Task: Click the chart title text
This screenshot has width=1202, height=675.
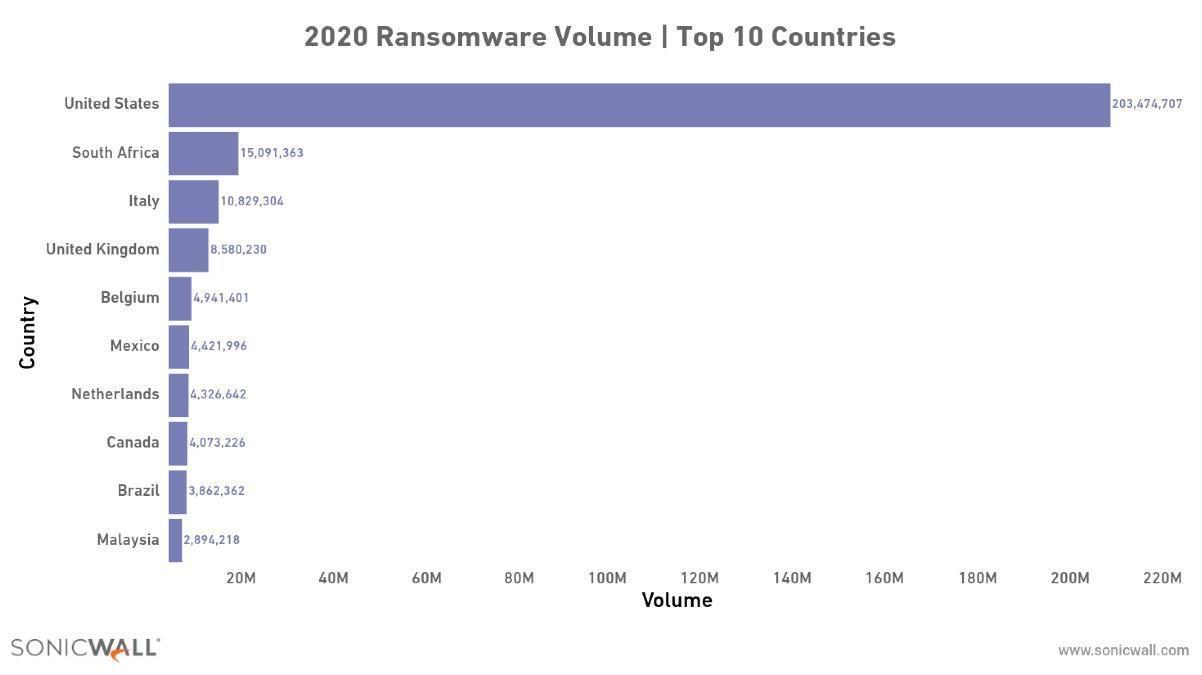Action: coord(600,37)
